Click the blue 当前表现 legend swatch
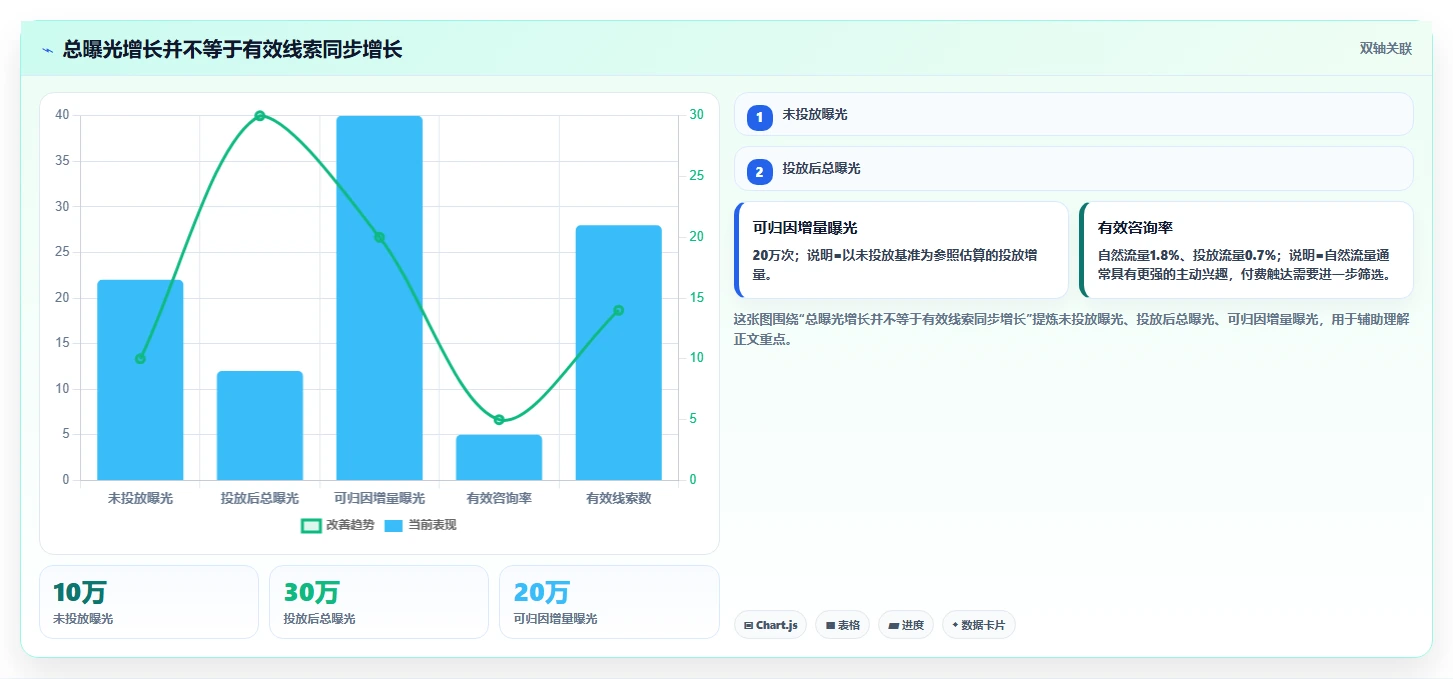The width and height of the screenshot is (1453, 679). 394,525
